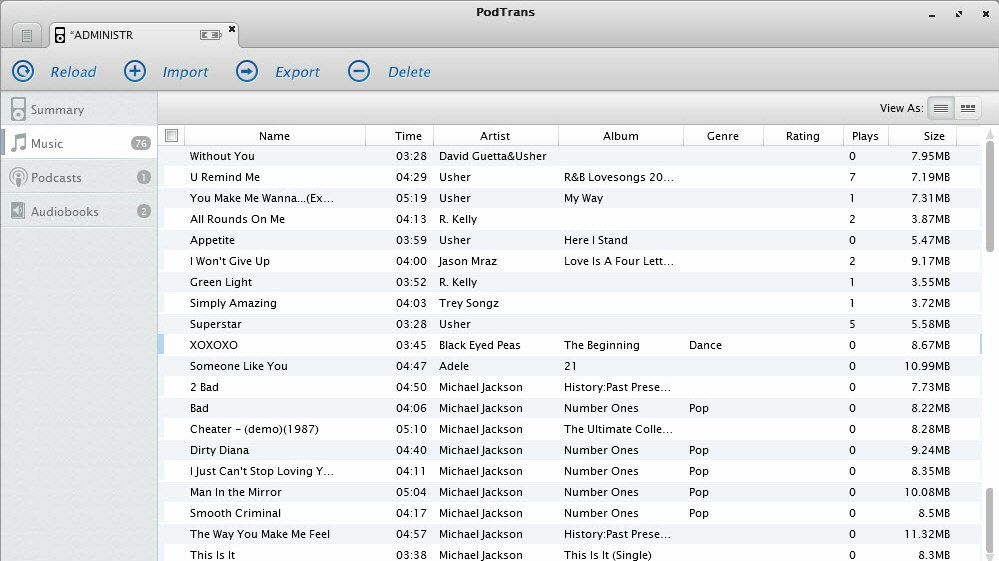Select the song U Remind Me
The image size is (999, 561).
(x=225, y=177)
